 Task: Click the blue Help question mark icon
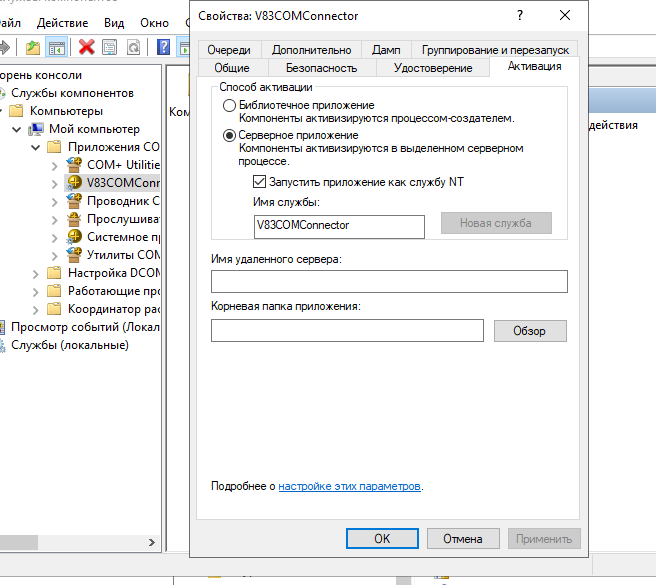163,47
